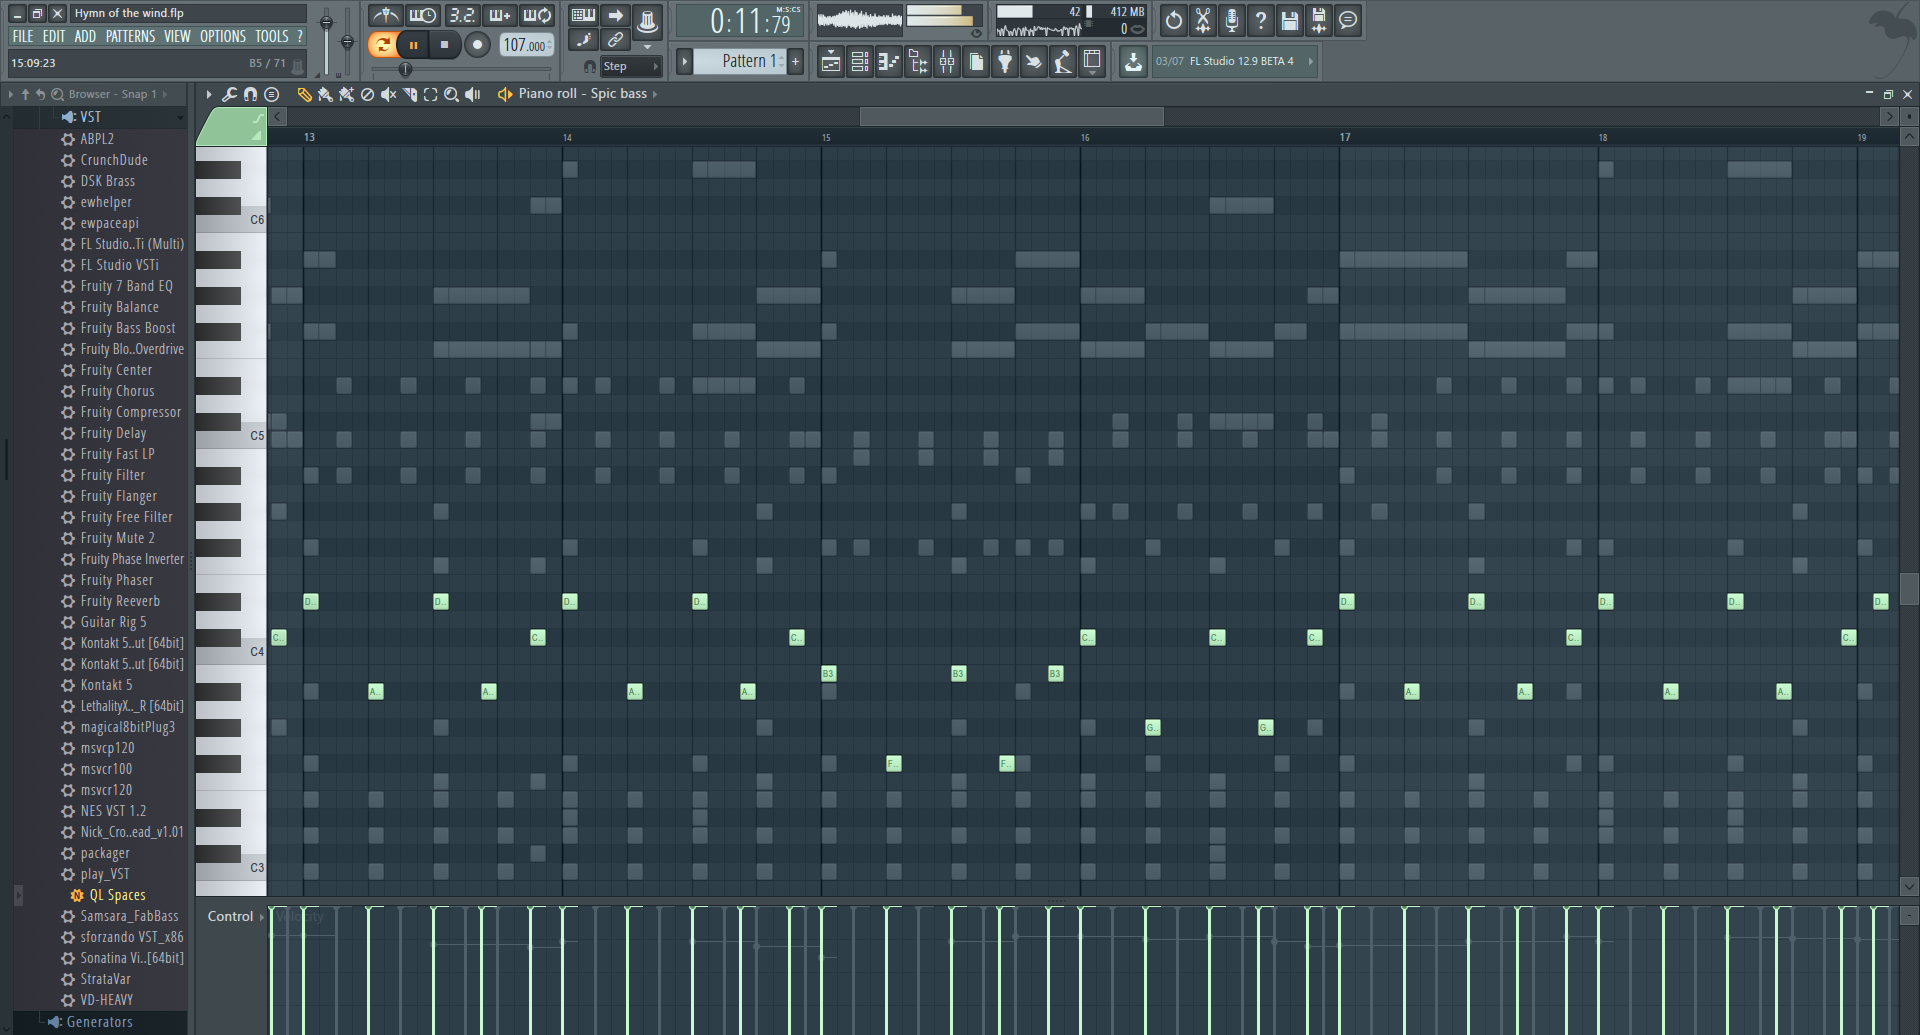Image resolution: width=1920 pixels, height=1035 pixels.
Task: Open the EDIT menu
Action: point(54,36)
